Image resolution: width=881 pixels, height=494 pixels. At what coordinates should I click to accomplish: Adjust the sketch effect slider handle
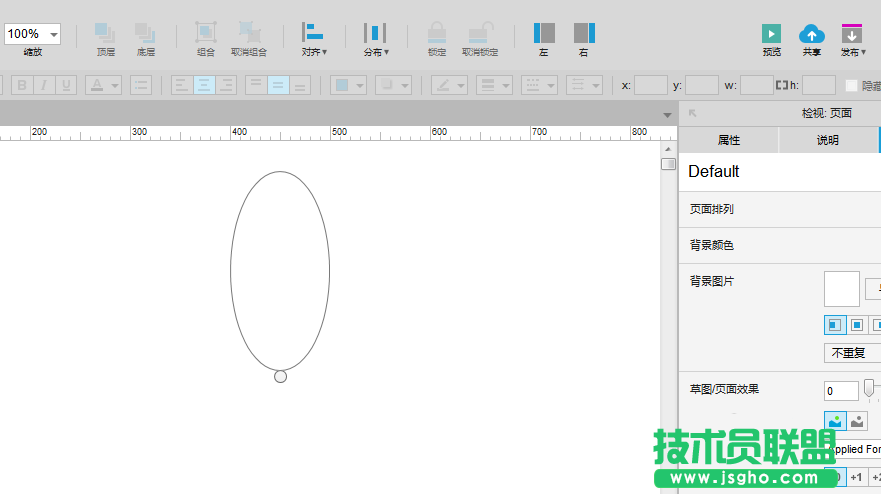click(869, 388)
